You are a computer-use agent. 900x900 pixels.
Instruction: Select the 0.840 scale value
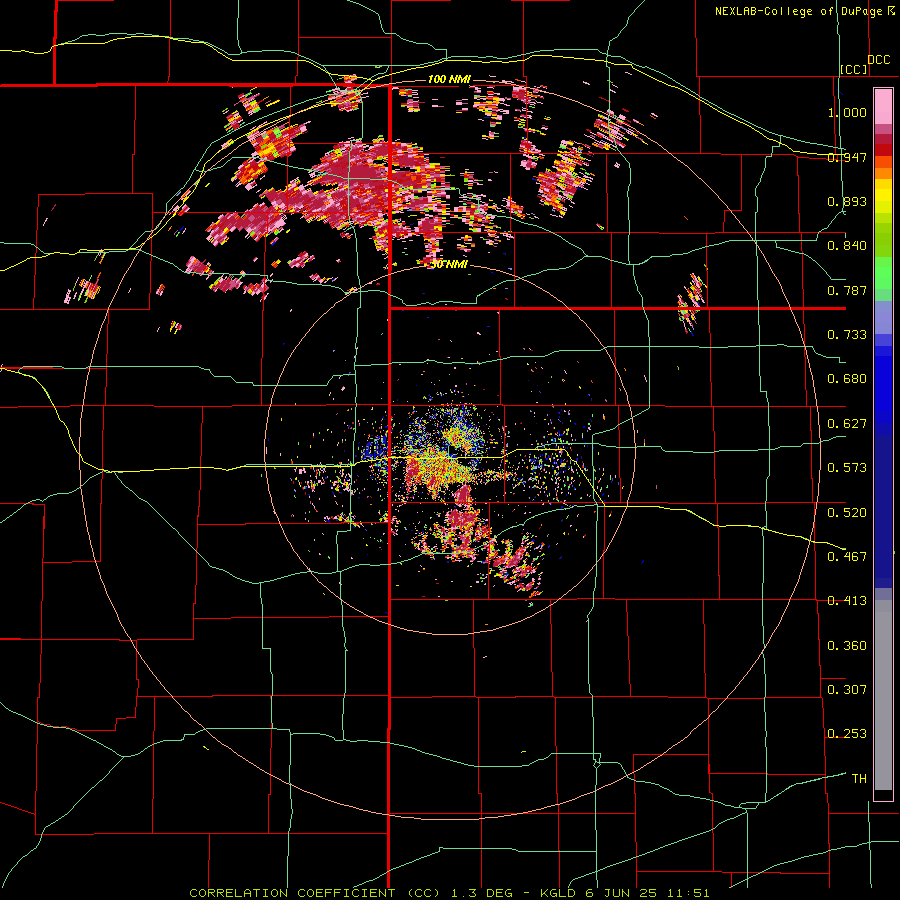click(x=847, y=246)
